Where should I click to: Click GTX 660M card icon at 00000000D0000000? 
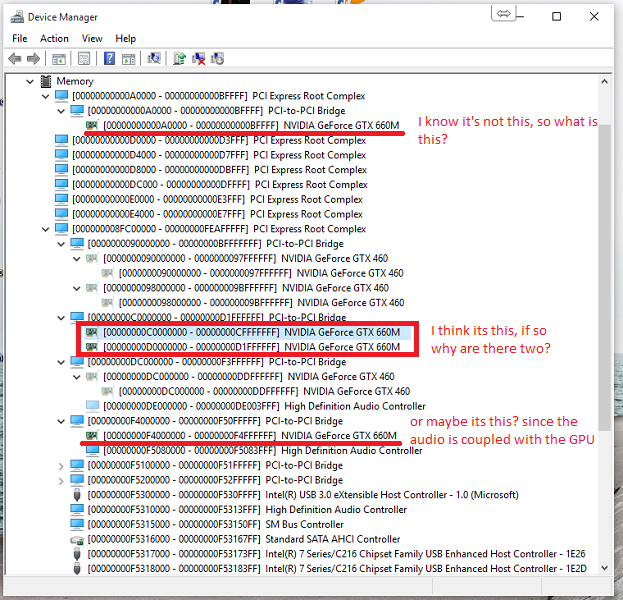click(x=92, y=347)
